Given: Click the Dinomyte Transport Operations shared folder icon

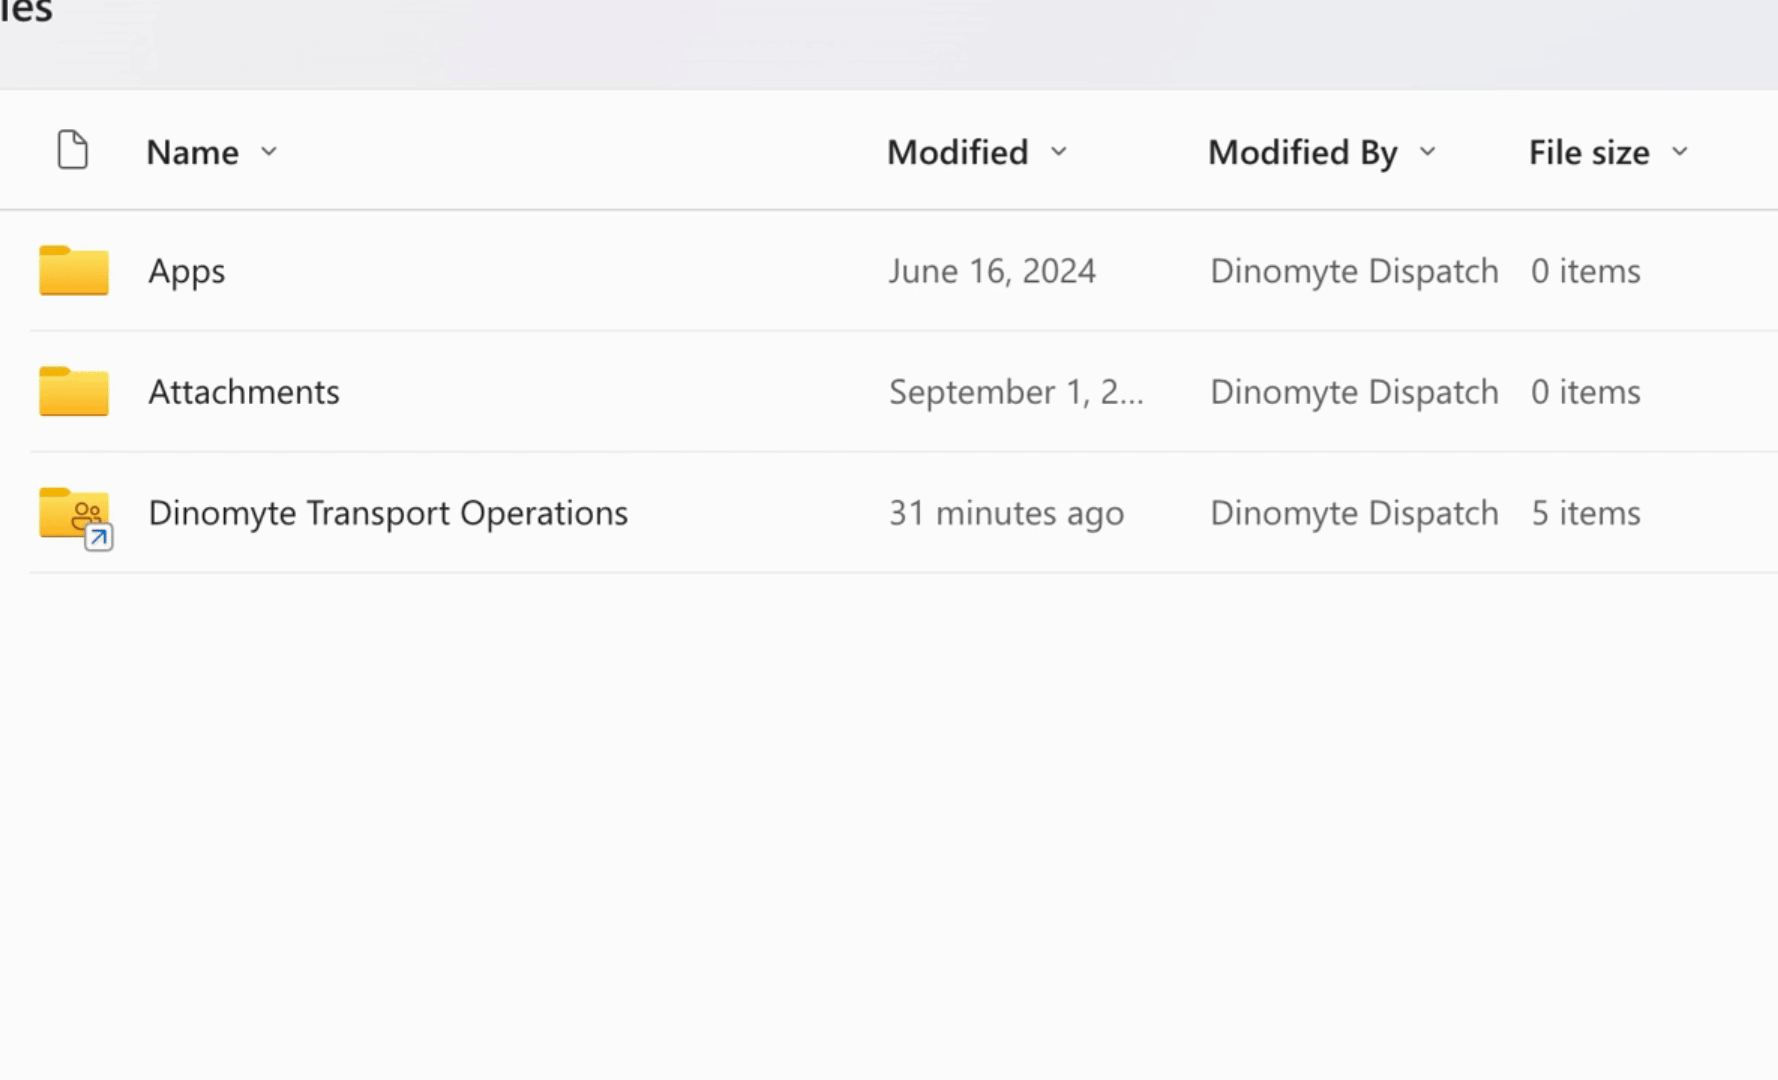Looking at the screenshot, I should click(75, 514).
